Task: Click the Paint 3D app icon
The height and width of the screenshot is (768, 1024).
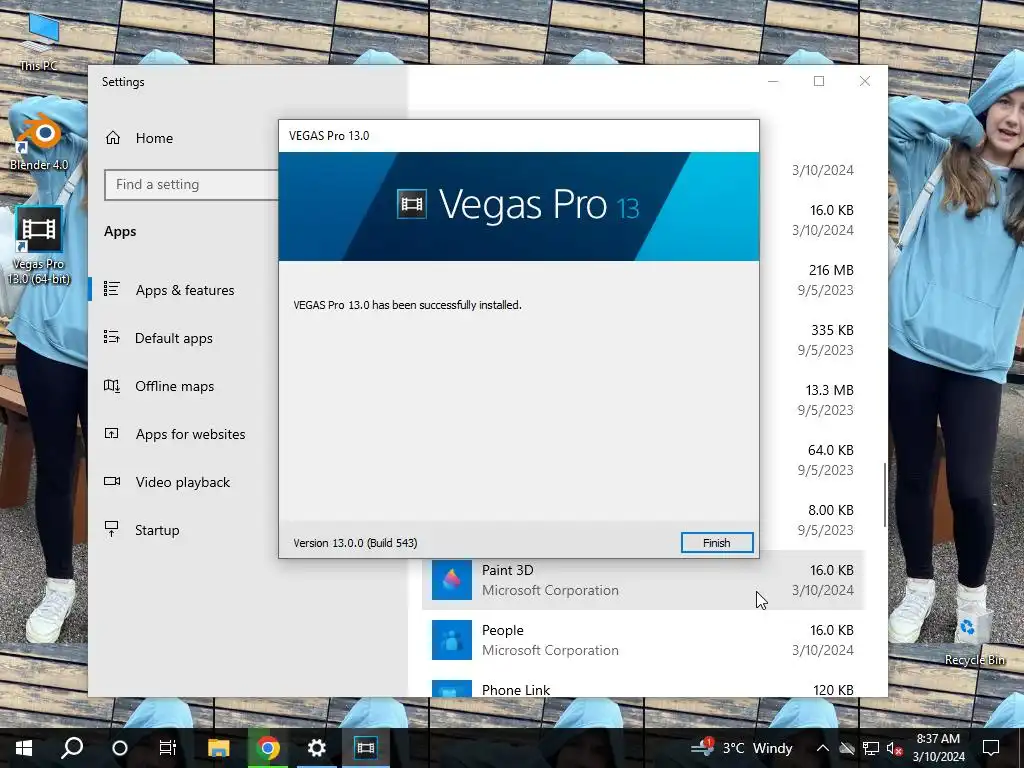Action: [451, 580]
